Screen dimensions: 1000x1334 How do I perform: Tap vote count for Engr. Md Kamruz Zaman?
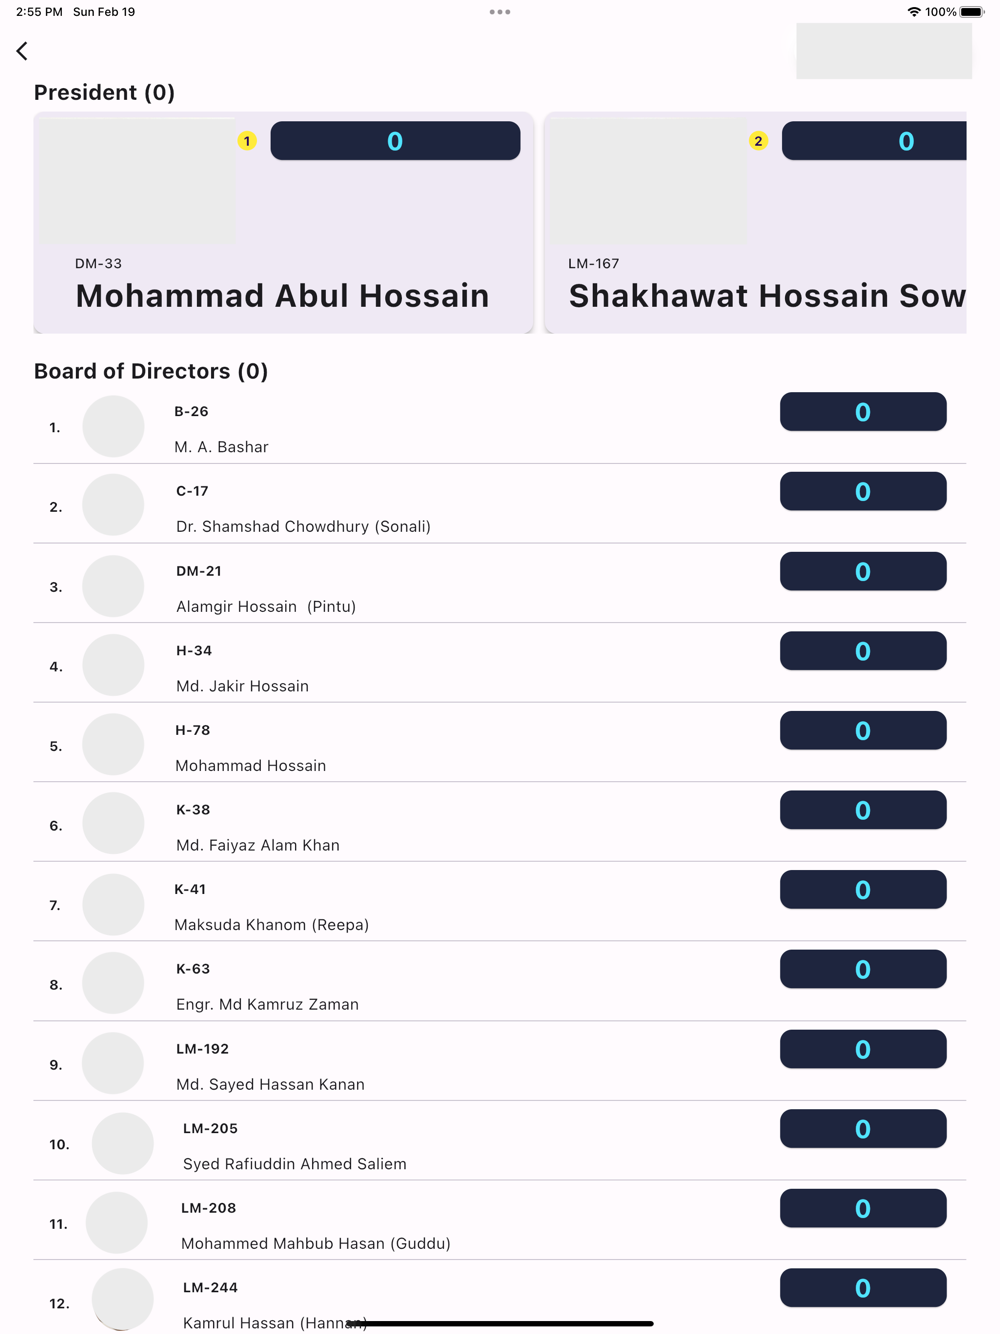(x=863, y=969)
